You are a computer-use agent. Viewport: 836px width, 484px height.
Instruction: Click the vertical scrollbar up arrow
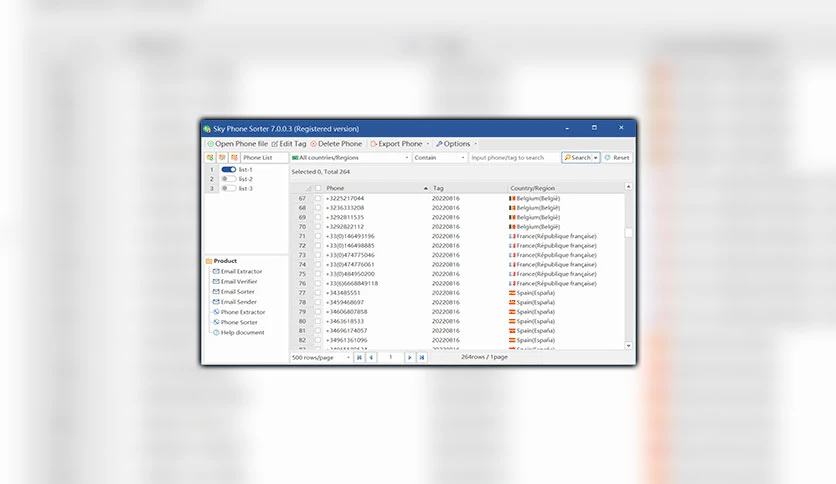629,187
